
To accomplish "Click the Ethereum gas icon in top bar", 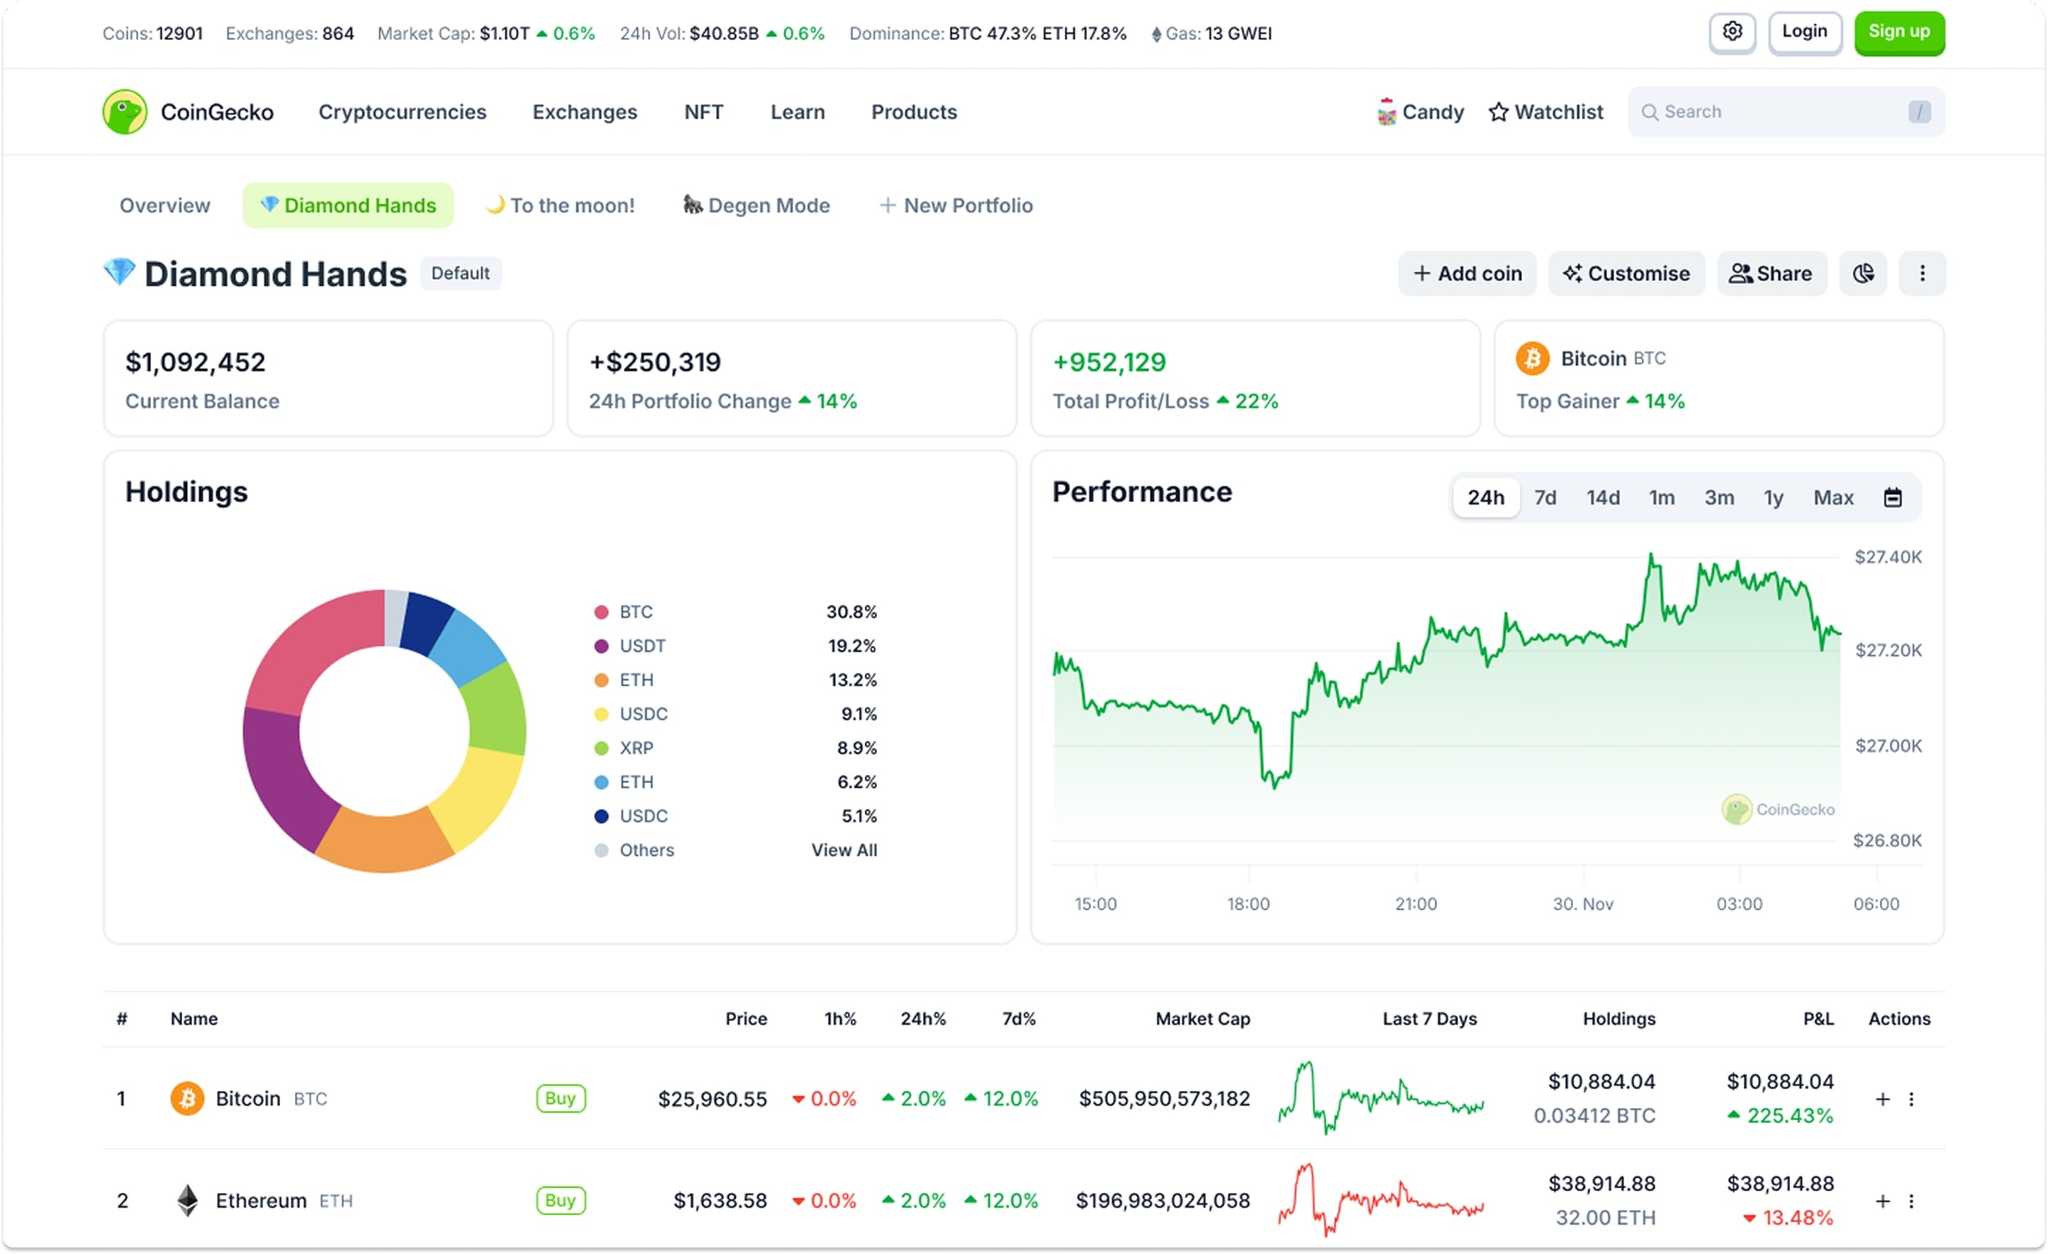I will click(x=1156, y=34).
